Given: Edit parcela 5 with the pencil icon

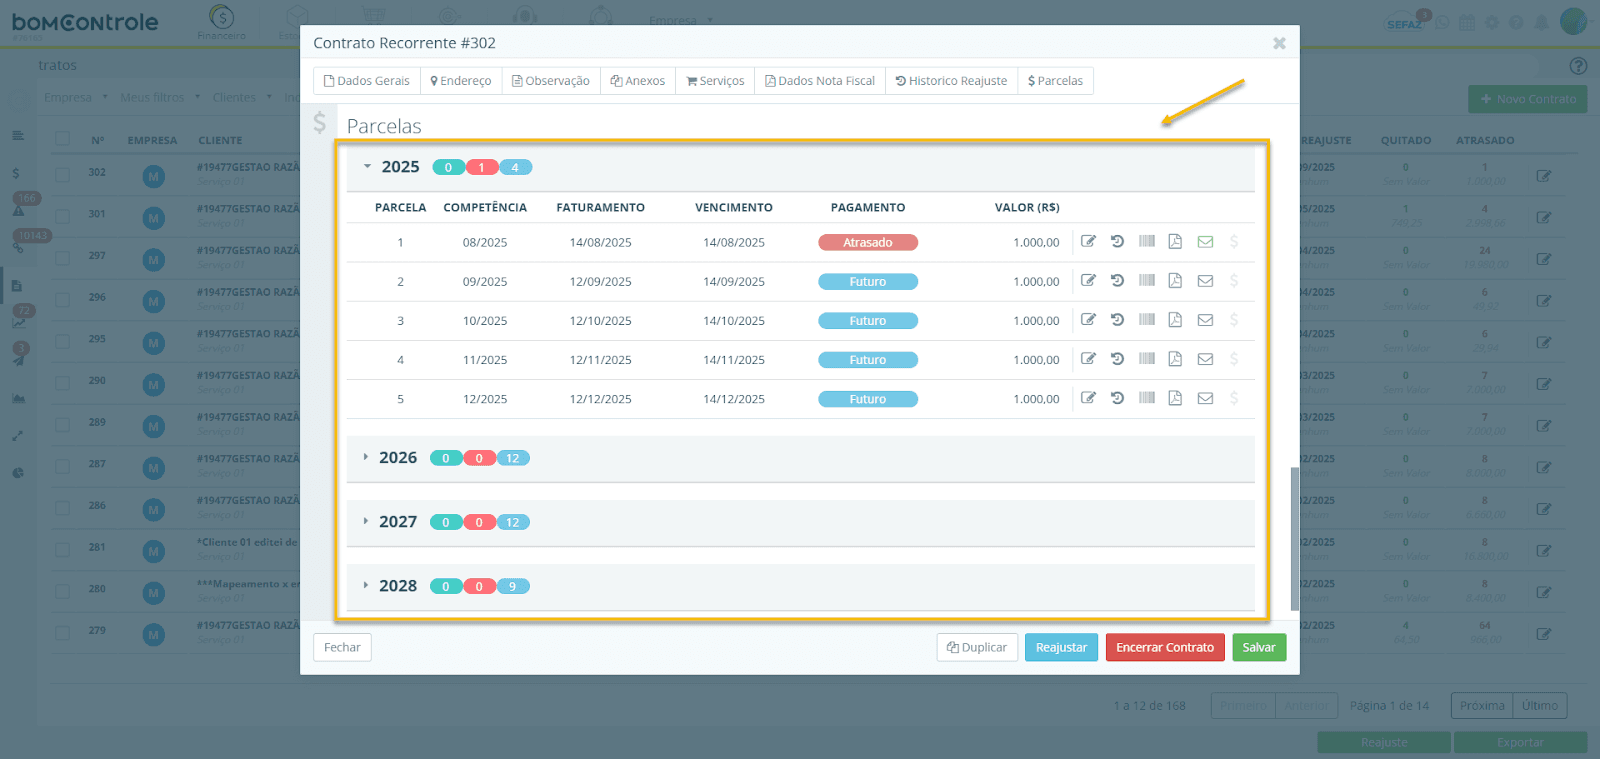Looking at the screenshot, I should 1088,397.
